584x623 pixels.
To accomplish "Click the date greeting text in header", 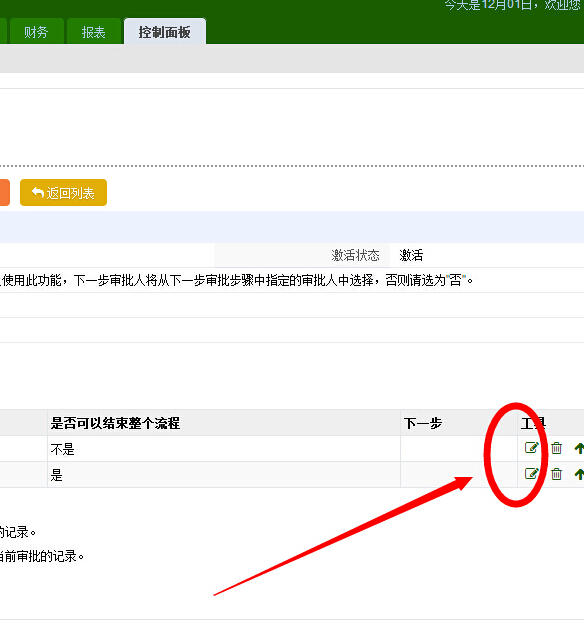I will point(512,5).
